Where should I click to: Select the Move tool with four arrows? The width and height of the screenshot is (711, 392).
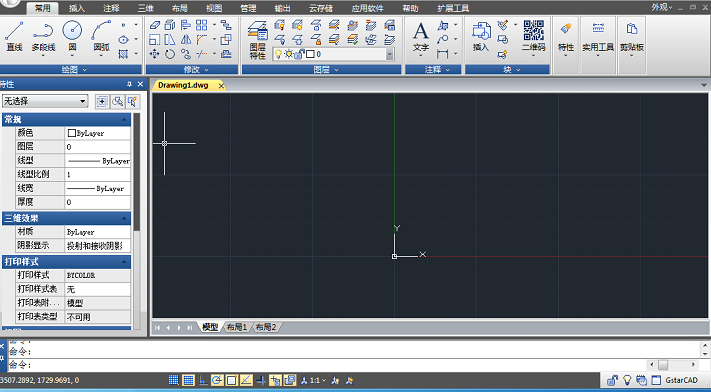tap(155, 54)
